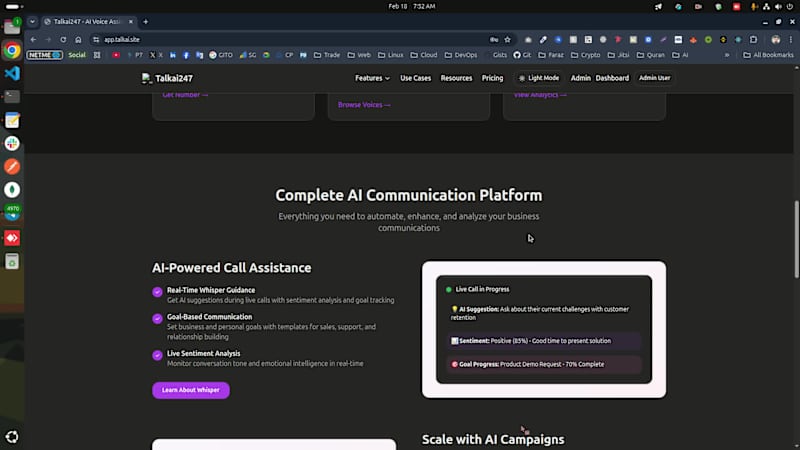Reload the page with the refresh icon
Image resolution: width=800 pixels, height=450 pixels.
[63, 40]
